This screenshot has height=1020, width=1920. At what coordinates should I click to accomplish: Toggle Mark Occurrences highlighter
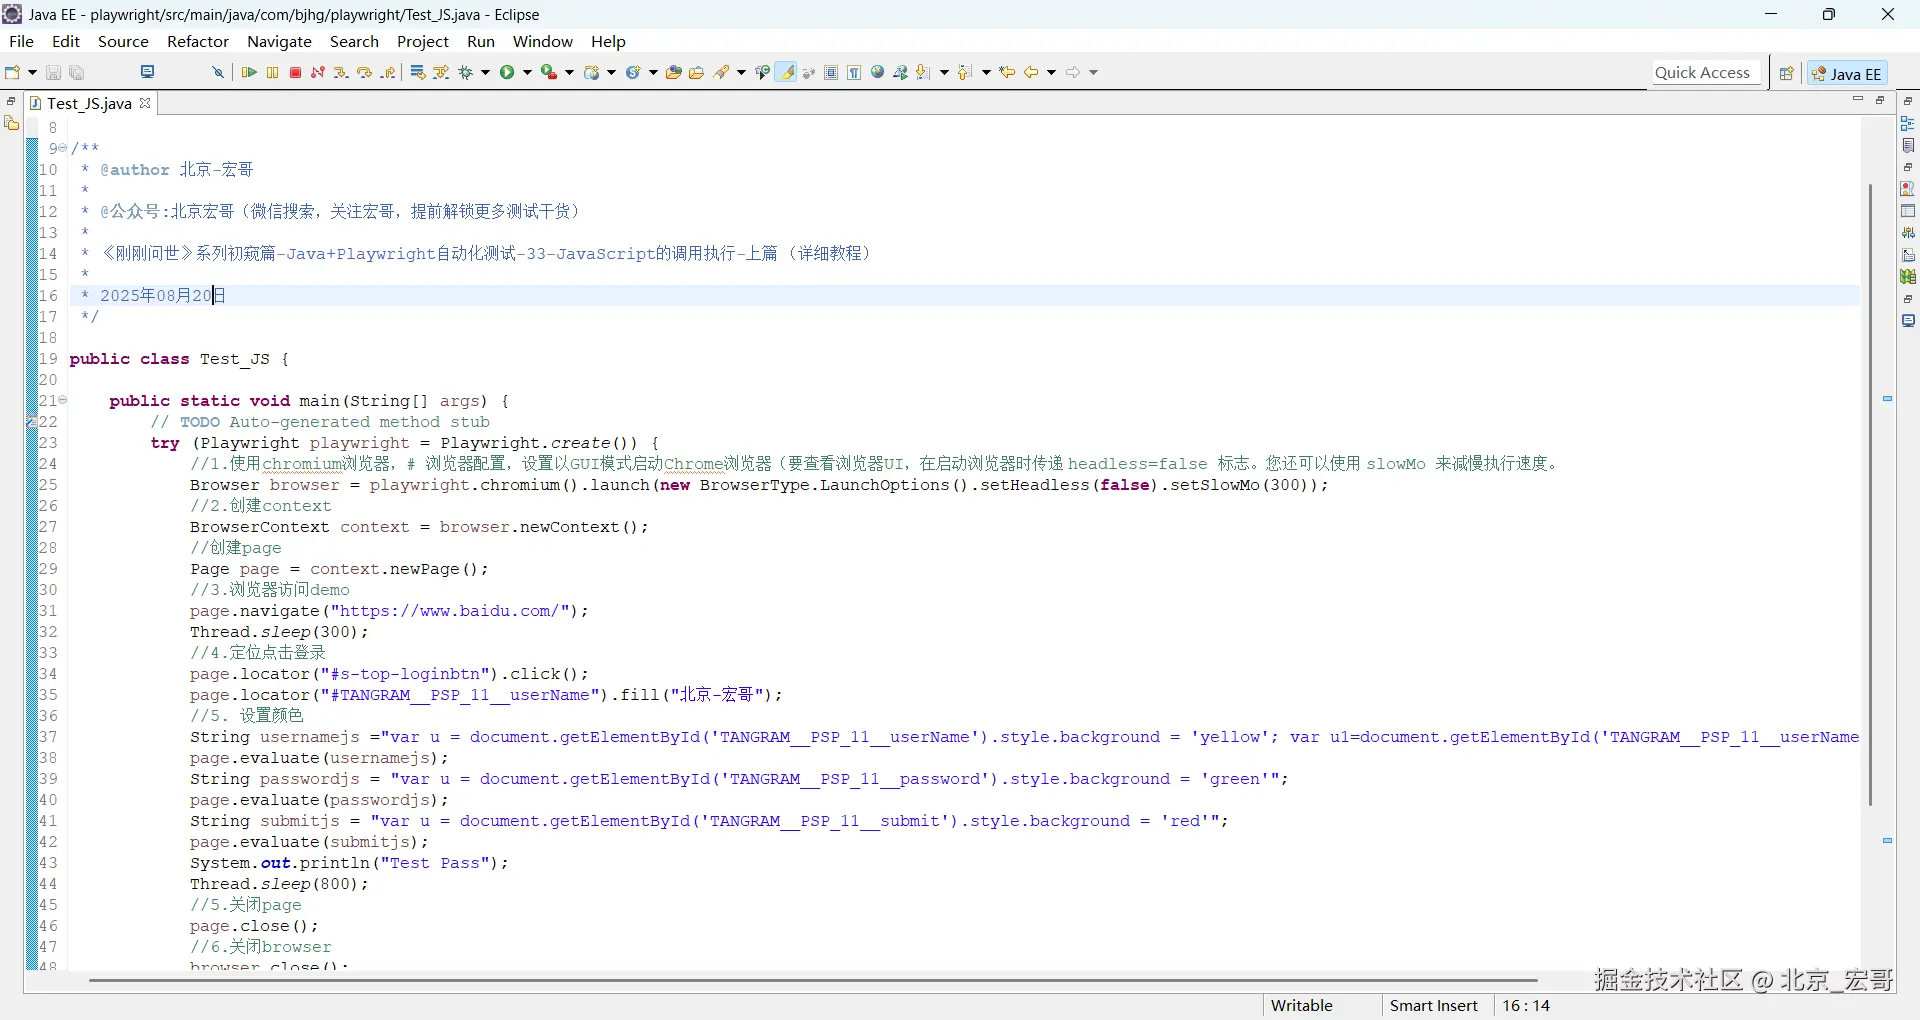(787, 72)
